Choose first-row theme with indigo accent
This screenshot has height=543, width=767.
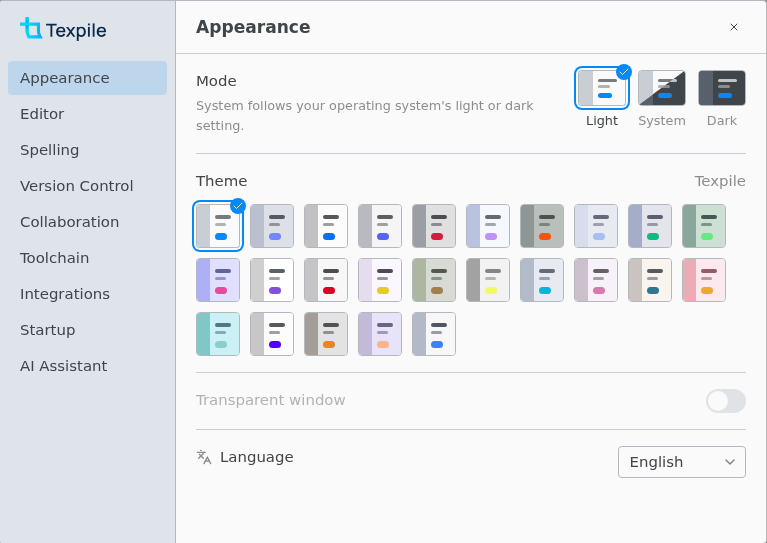tap(380, 226)
